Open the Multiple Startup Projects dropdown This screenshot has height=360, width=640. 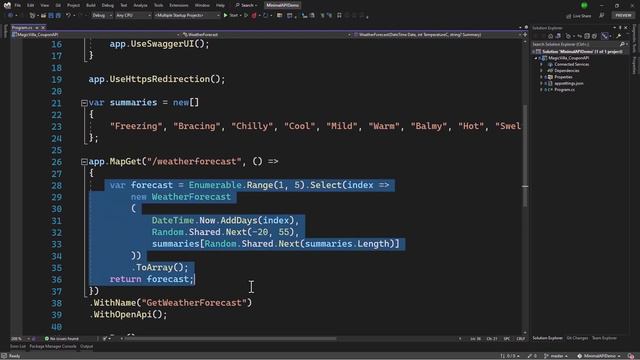(x=187, y=16)
